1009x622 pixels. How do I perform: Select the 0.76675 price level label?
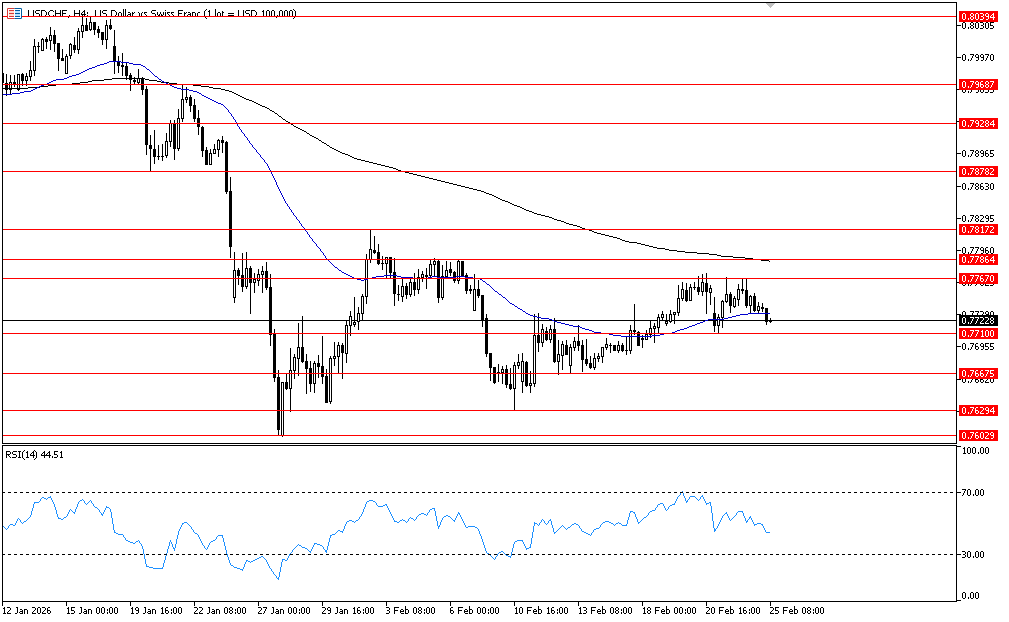click(975, 374)
